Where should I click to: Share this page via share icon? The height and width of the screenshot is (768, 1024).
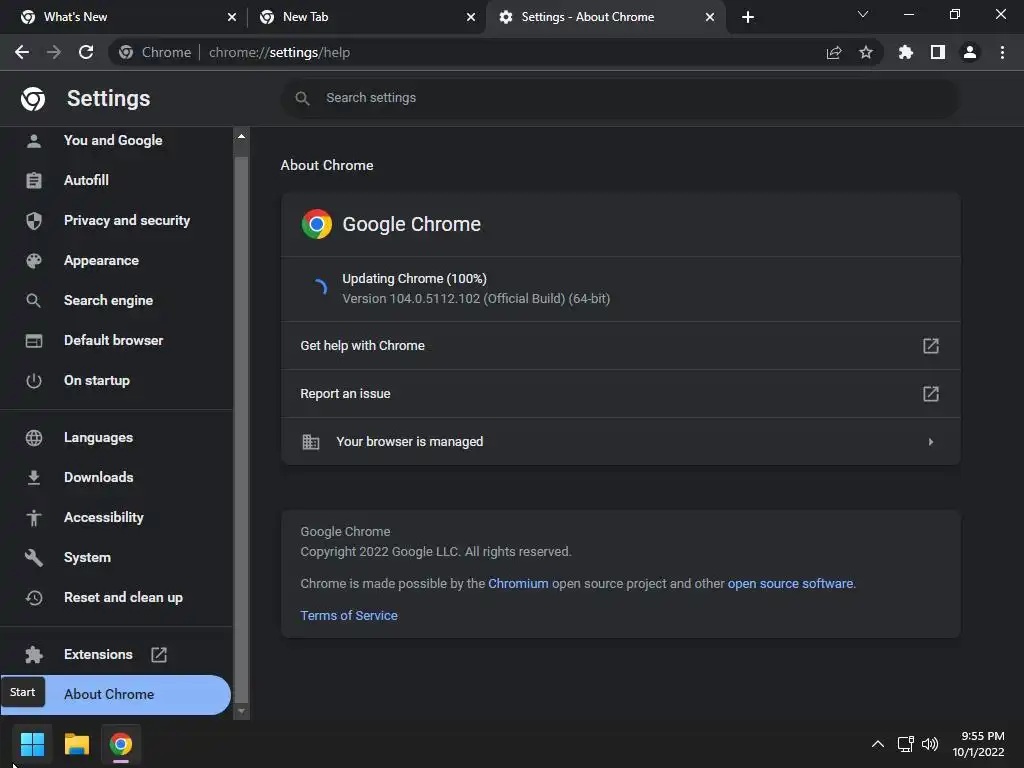(x=834, y=52)
